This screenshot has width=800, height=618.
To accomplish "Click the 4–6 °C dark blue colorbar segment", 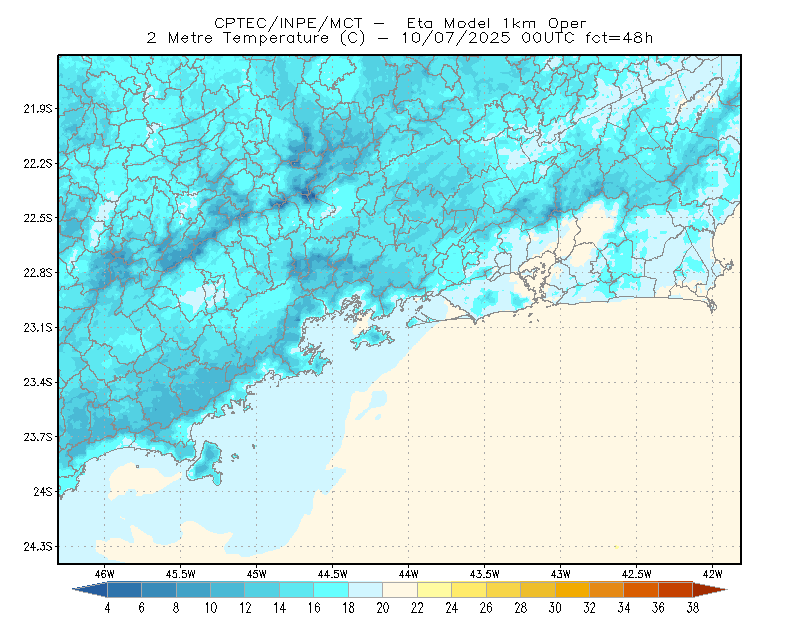I will coord(124,589).
